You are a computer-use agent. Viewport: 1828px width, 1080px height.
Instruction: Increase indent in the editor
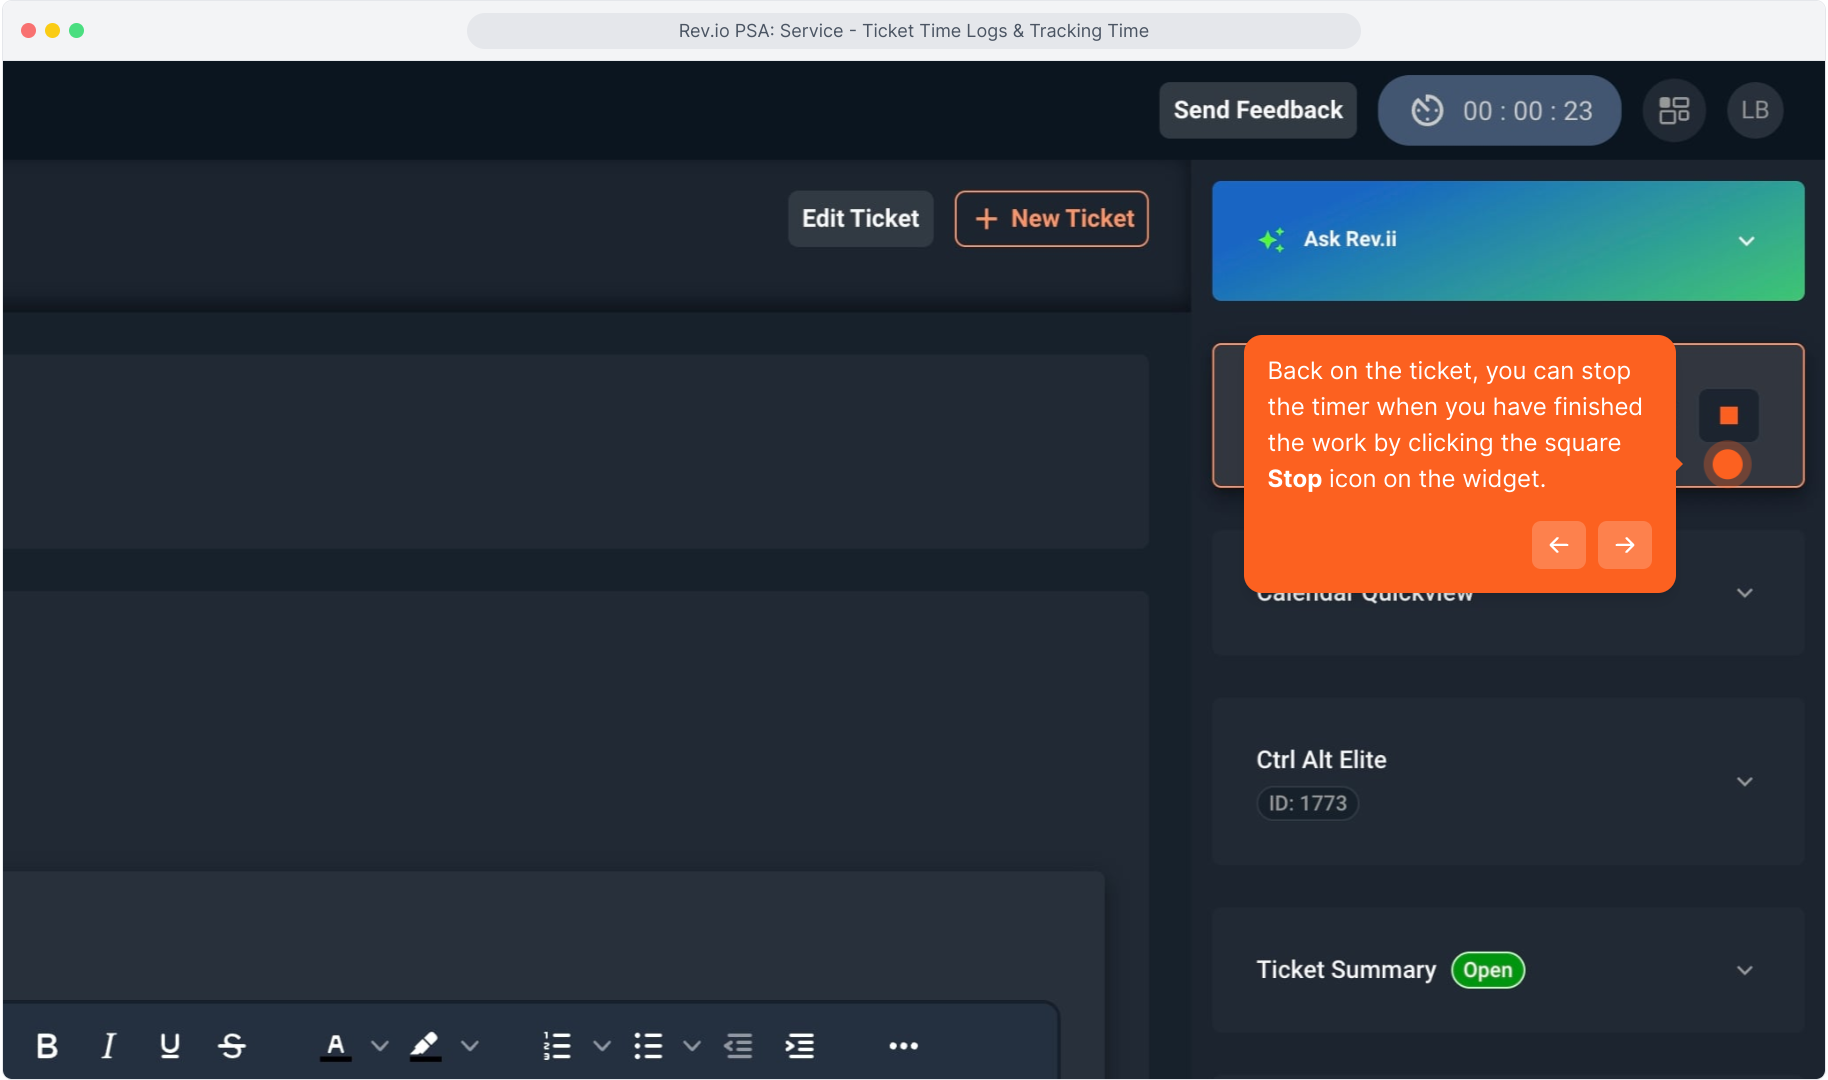(800, 1046)
